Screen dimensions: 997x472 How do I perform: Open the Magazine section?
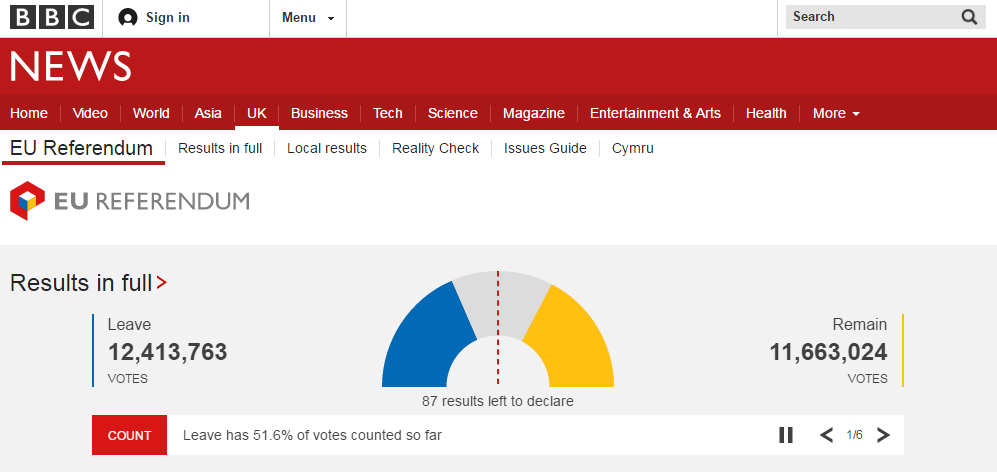(533, 113)
